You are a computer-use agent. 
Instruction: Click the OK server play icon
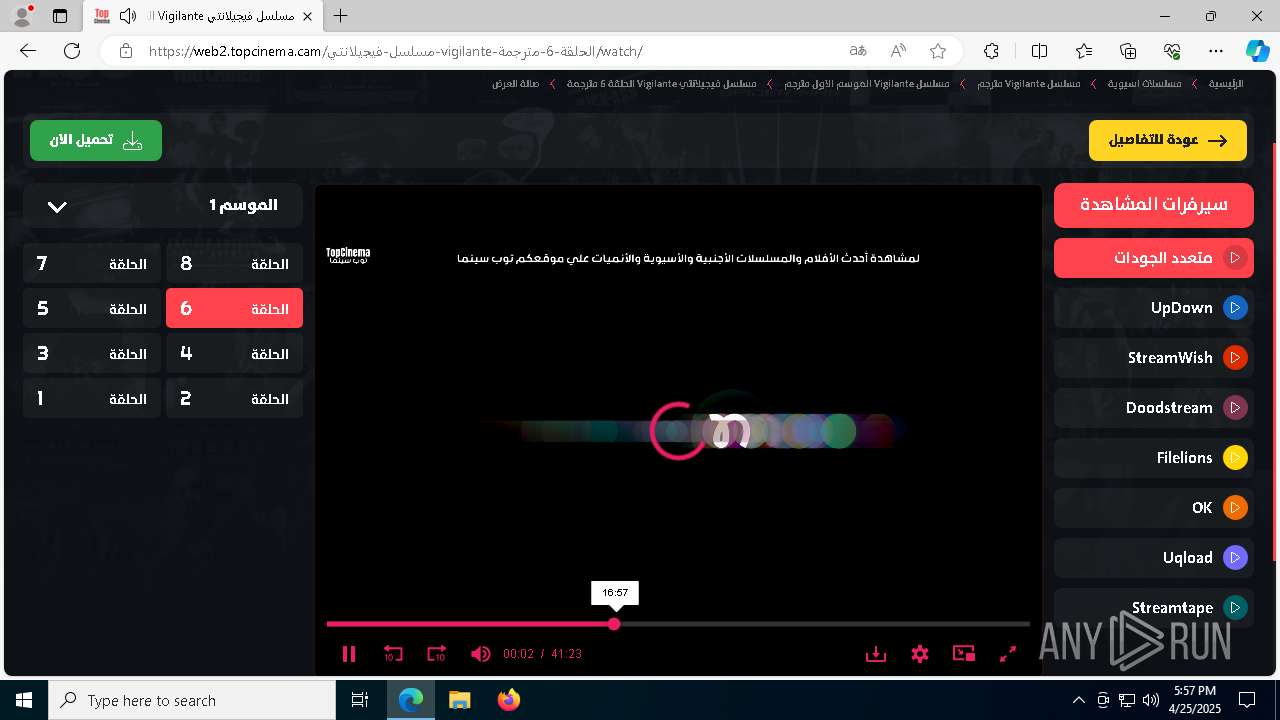tap(1235, 508)
